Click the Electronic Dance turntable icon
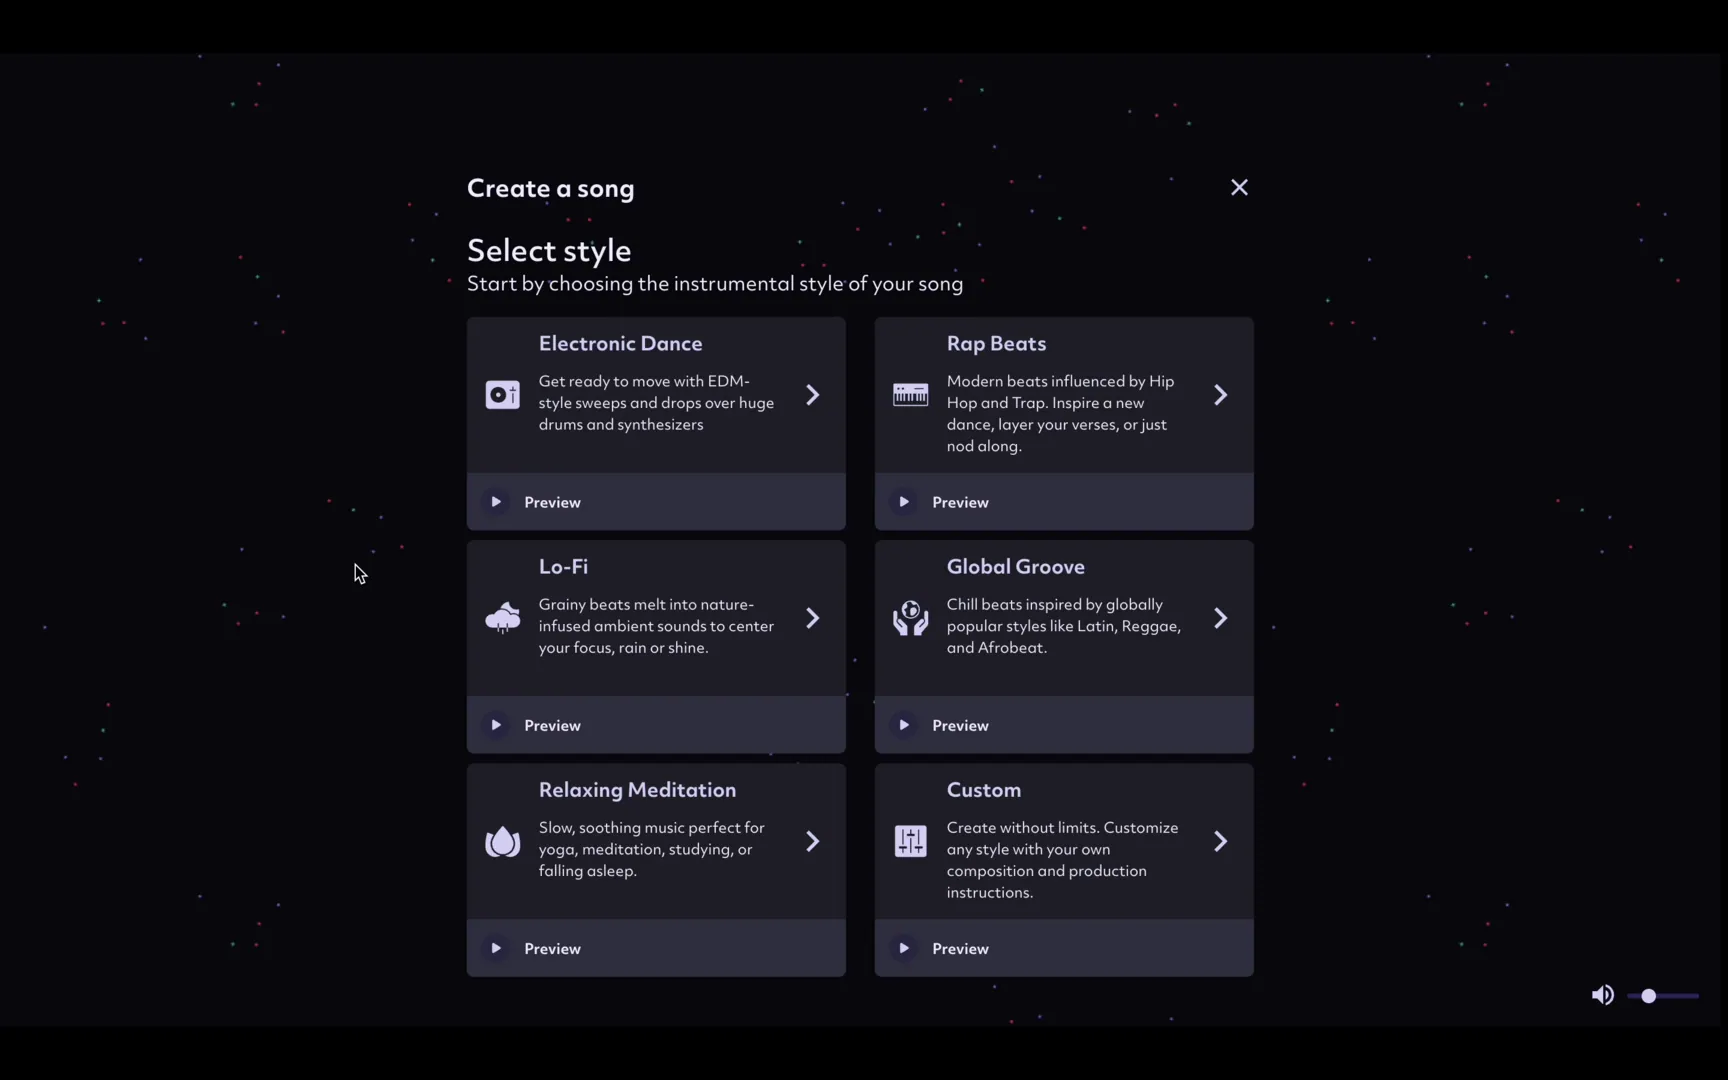 coord(502,395)
